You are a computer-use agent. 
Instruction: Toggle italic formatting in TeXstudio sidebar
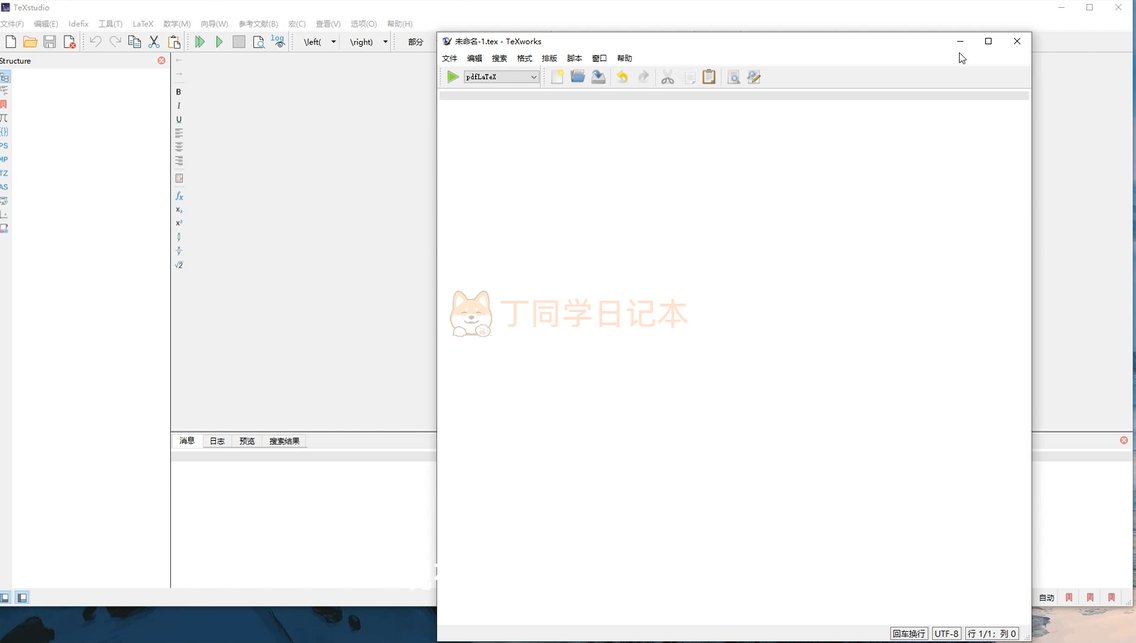pyautogui.click(x=179, y=106)
